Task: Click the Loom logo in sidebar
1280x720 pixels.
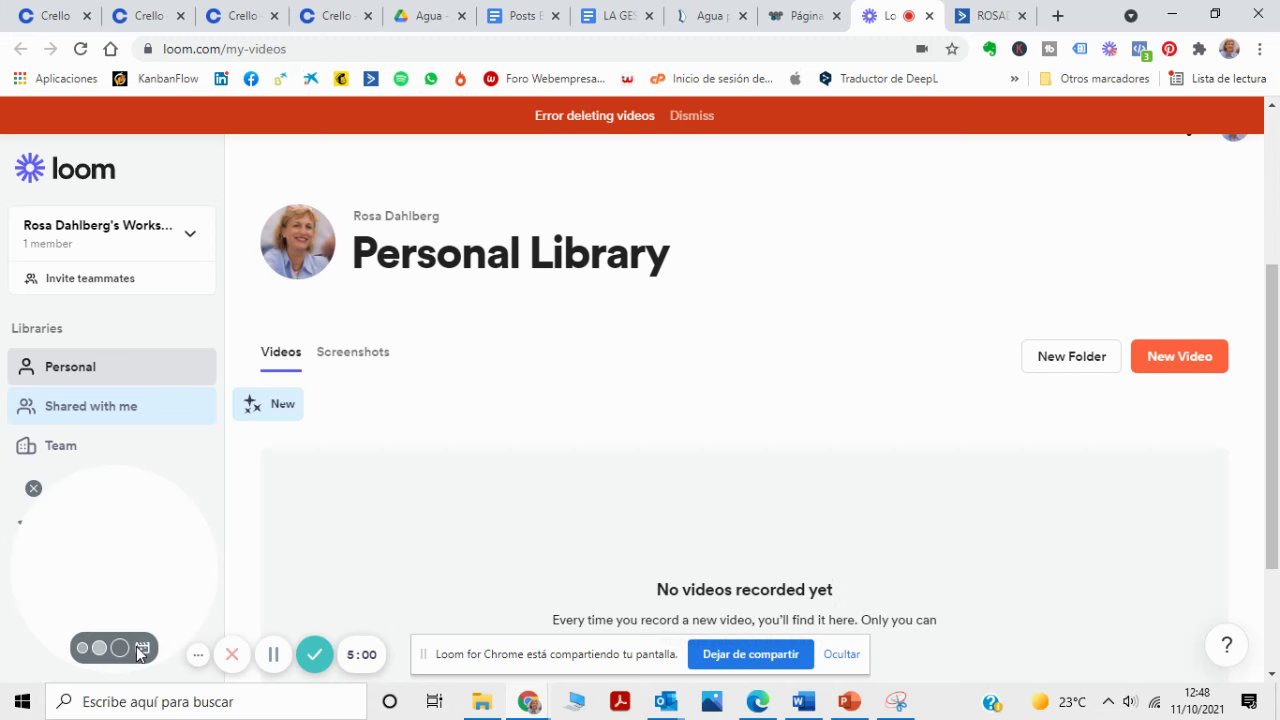Action: pyautogui.click(x=65, y=168)
